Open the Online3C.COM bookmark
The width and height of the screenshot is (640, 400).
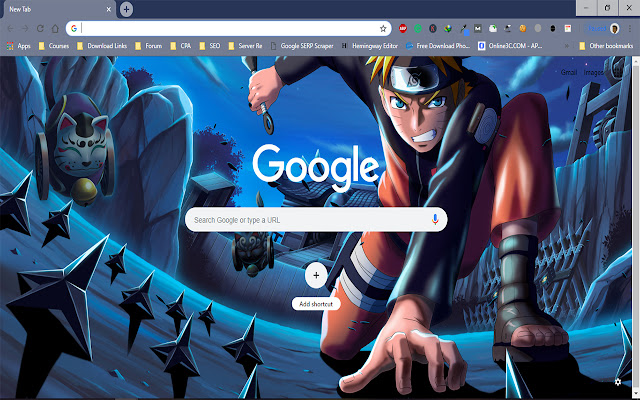[x=511, y=46]
